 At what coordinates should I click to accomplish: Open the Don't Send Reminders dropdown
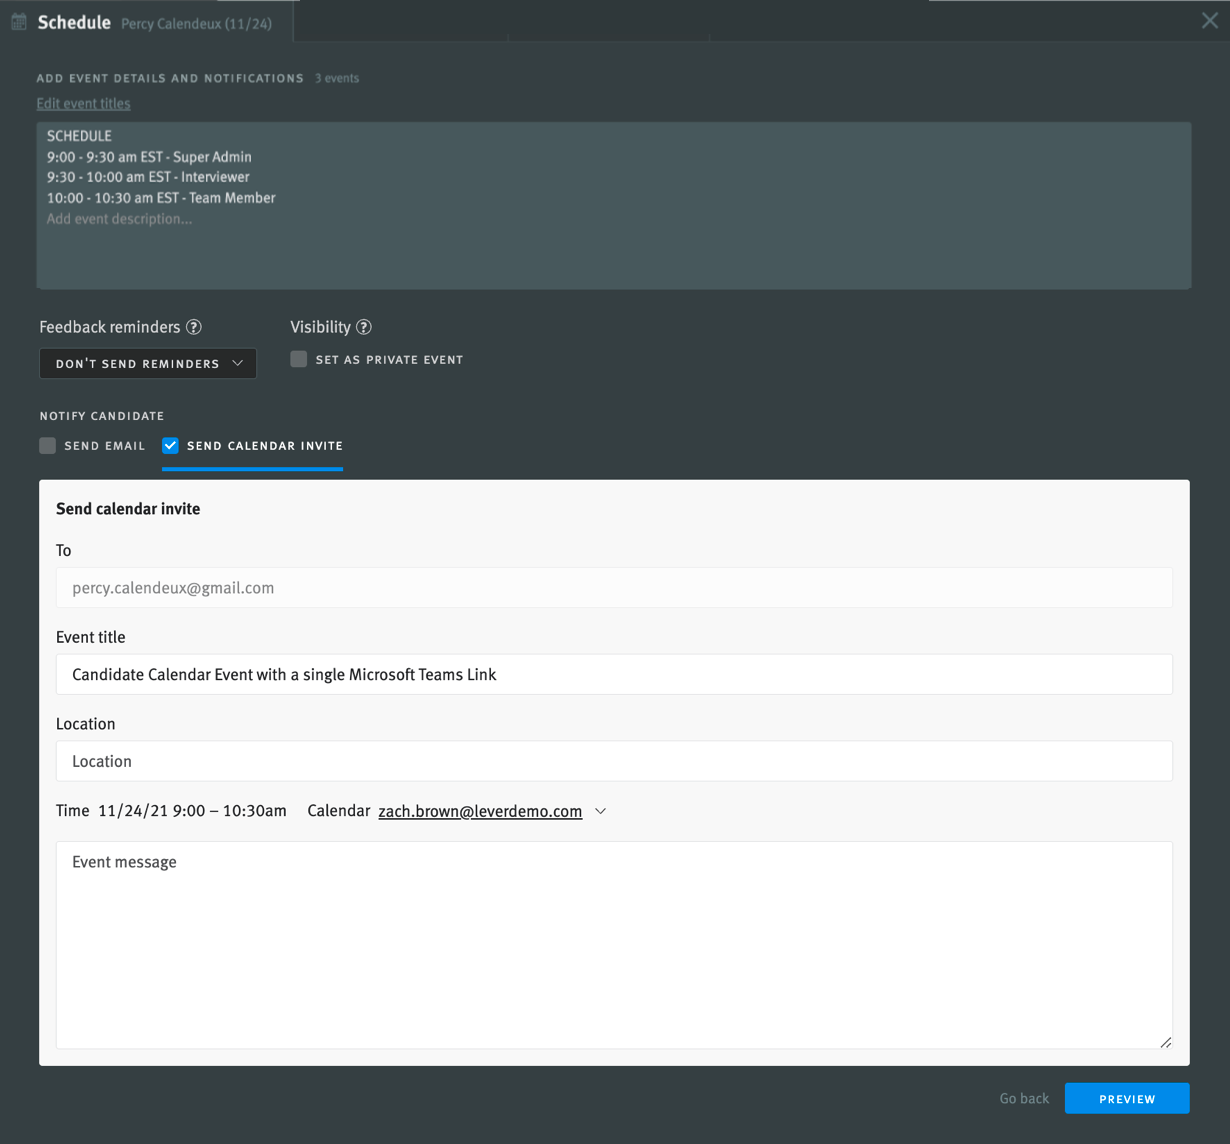coord(148,363)
